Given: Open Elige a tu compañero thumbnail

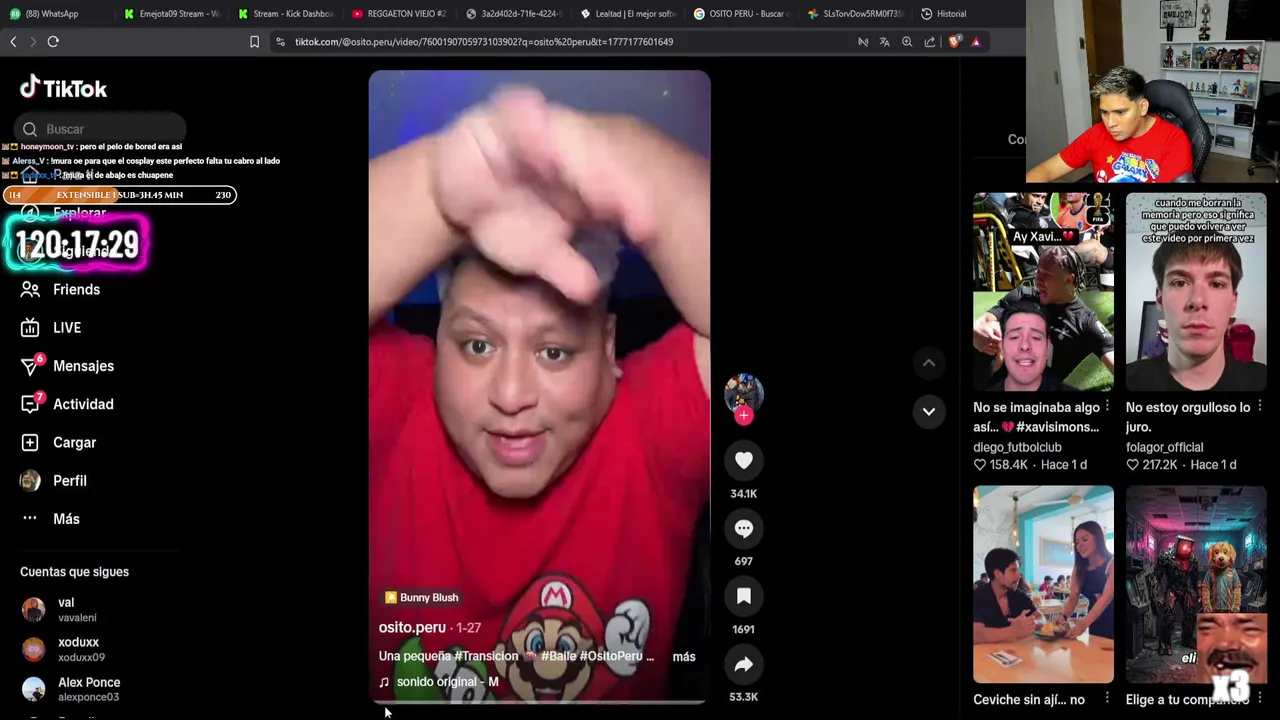Looking at the screenshot, I should [x=1196, y=584].
